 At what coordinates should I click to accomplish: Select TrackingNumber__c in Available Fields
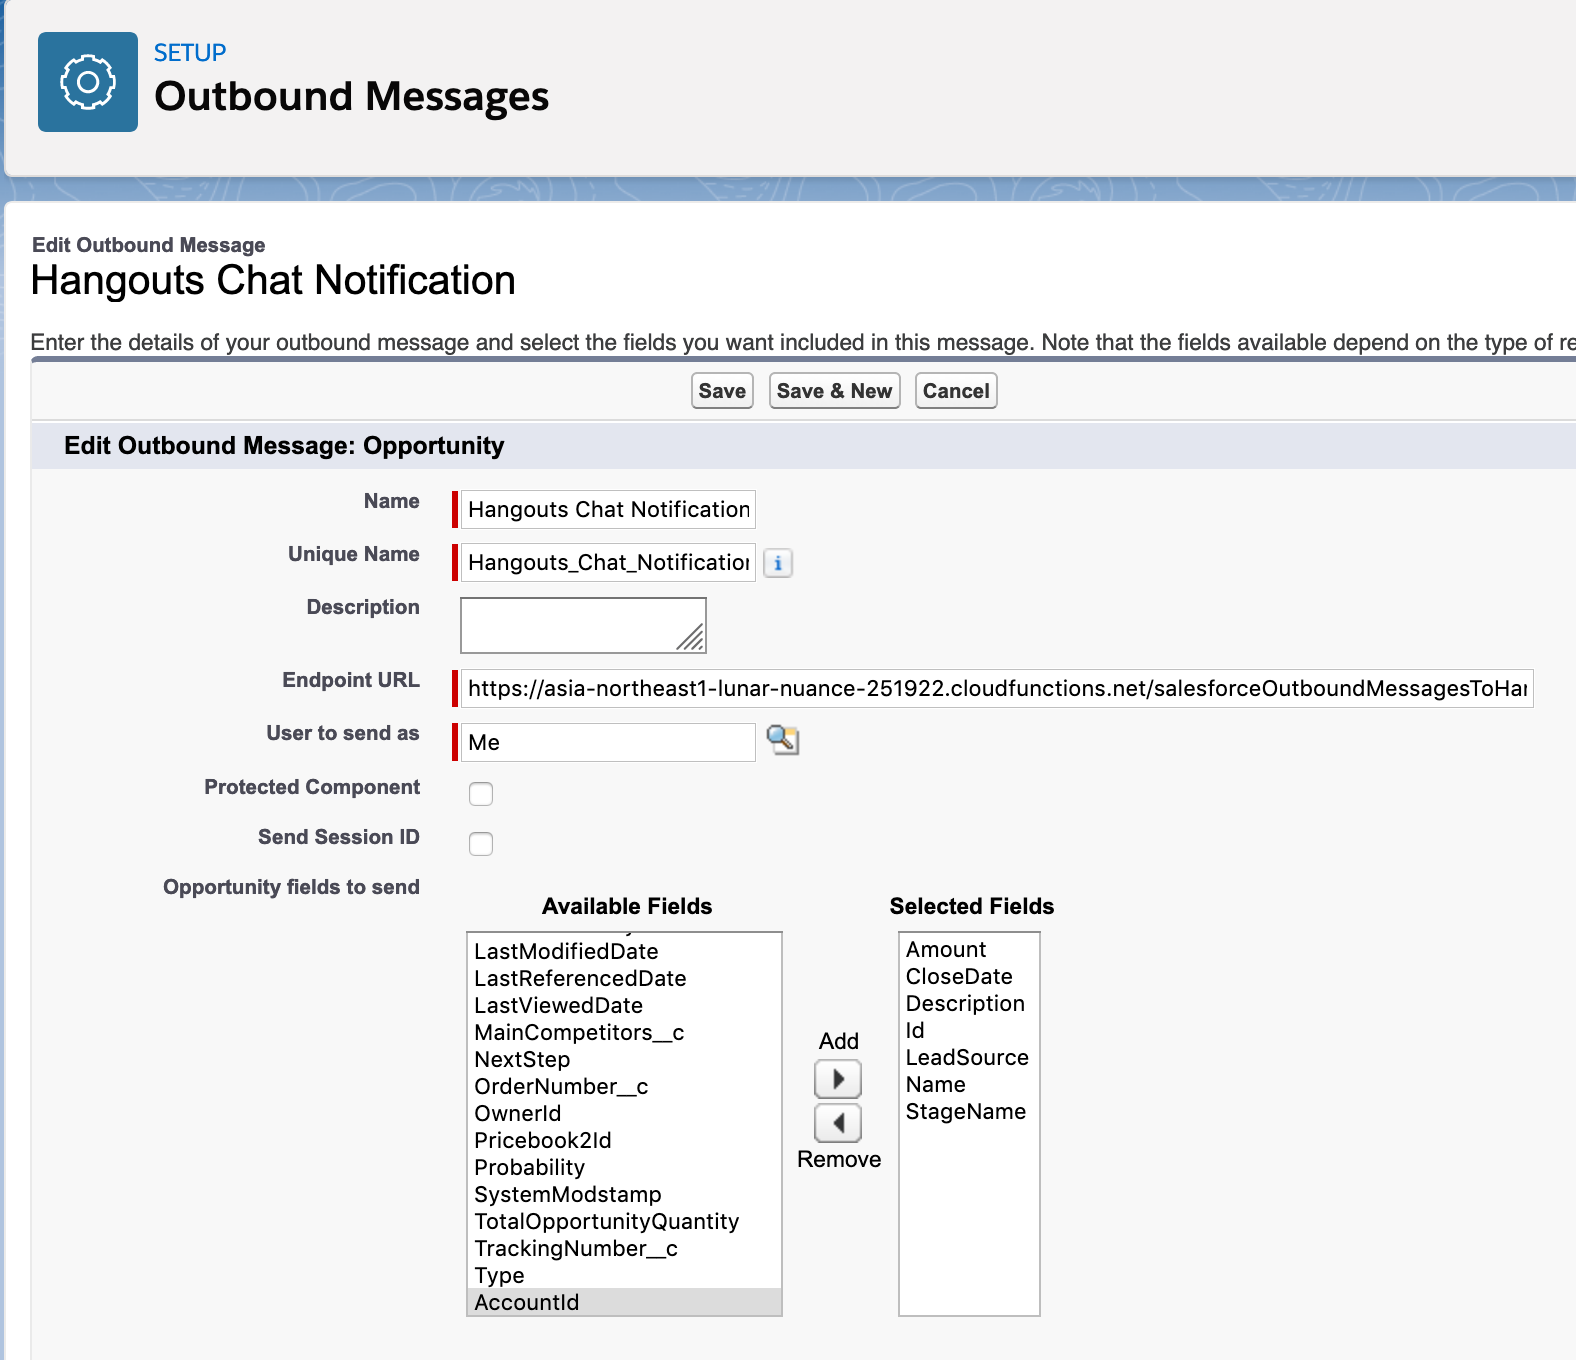click(624, 1248)
